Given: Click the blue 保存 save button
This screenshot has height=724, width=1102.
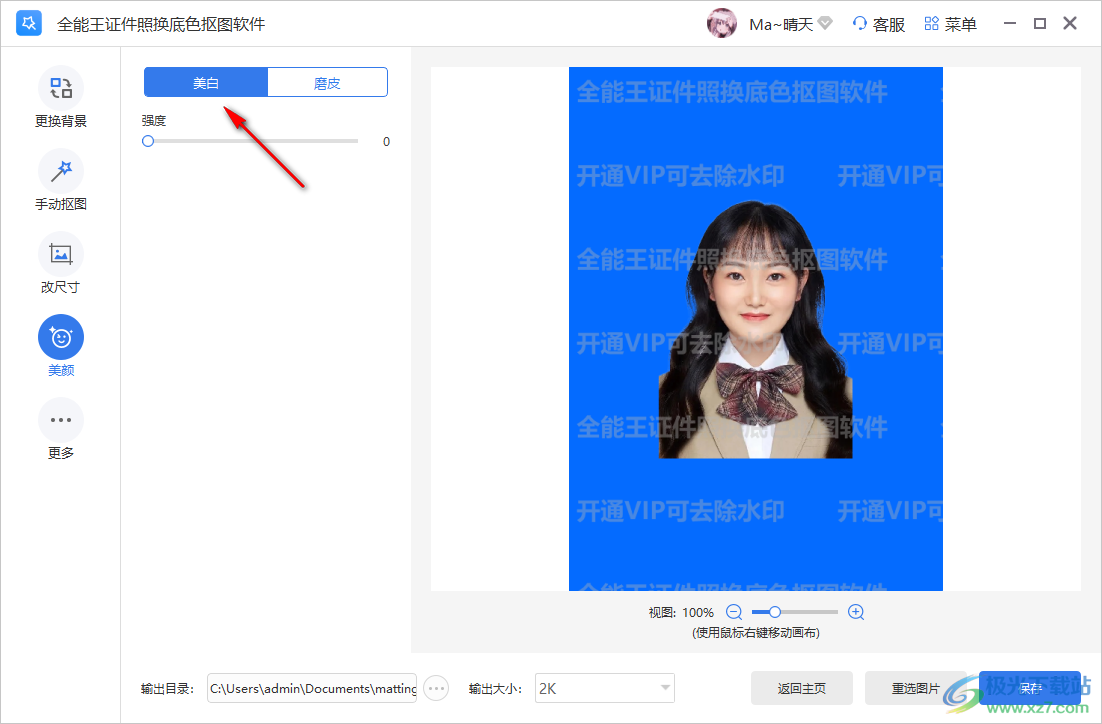Looking at the screenshot, I should pos(1030,688).
